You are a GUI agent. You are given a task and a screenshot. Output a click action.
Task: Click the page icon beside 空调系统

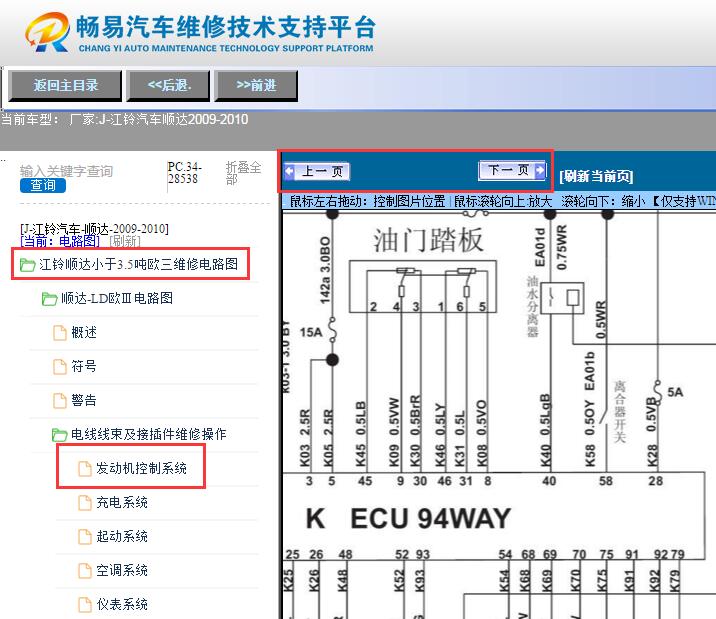click(85, 571)
